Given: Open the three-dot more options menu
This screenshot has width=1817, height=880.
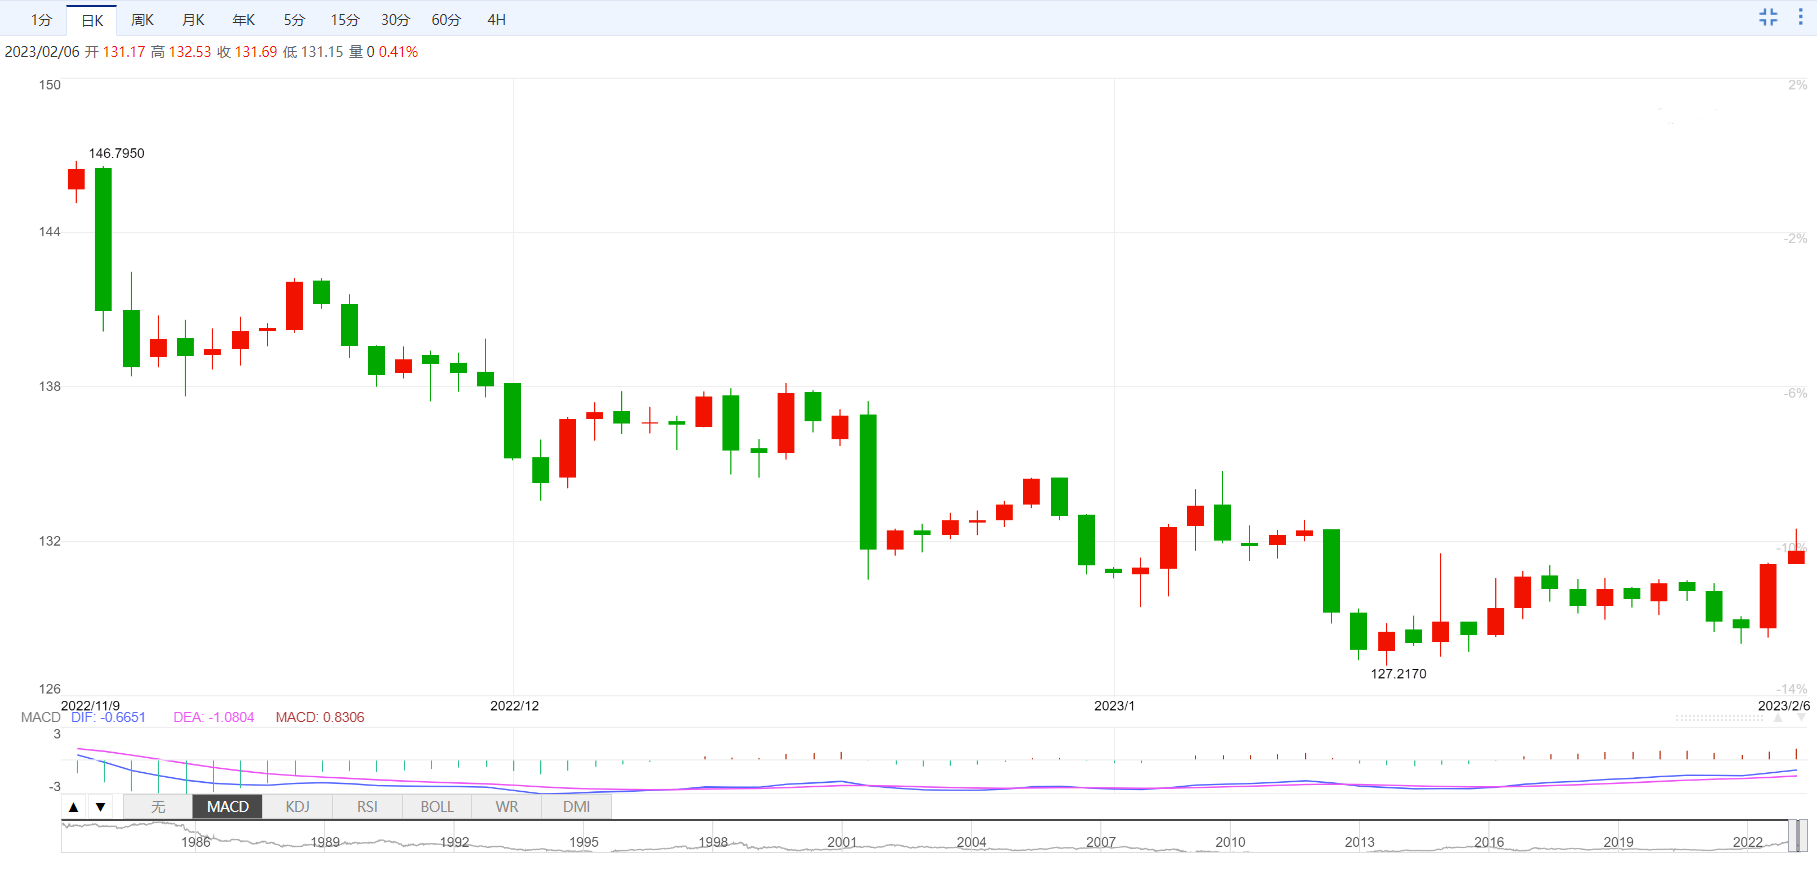Looking at the screenshot, I should tap(1800, 17).
